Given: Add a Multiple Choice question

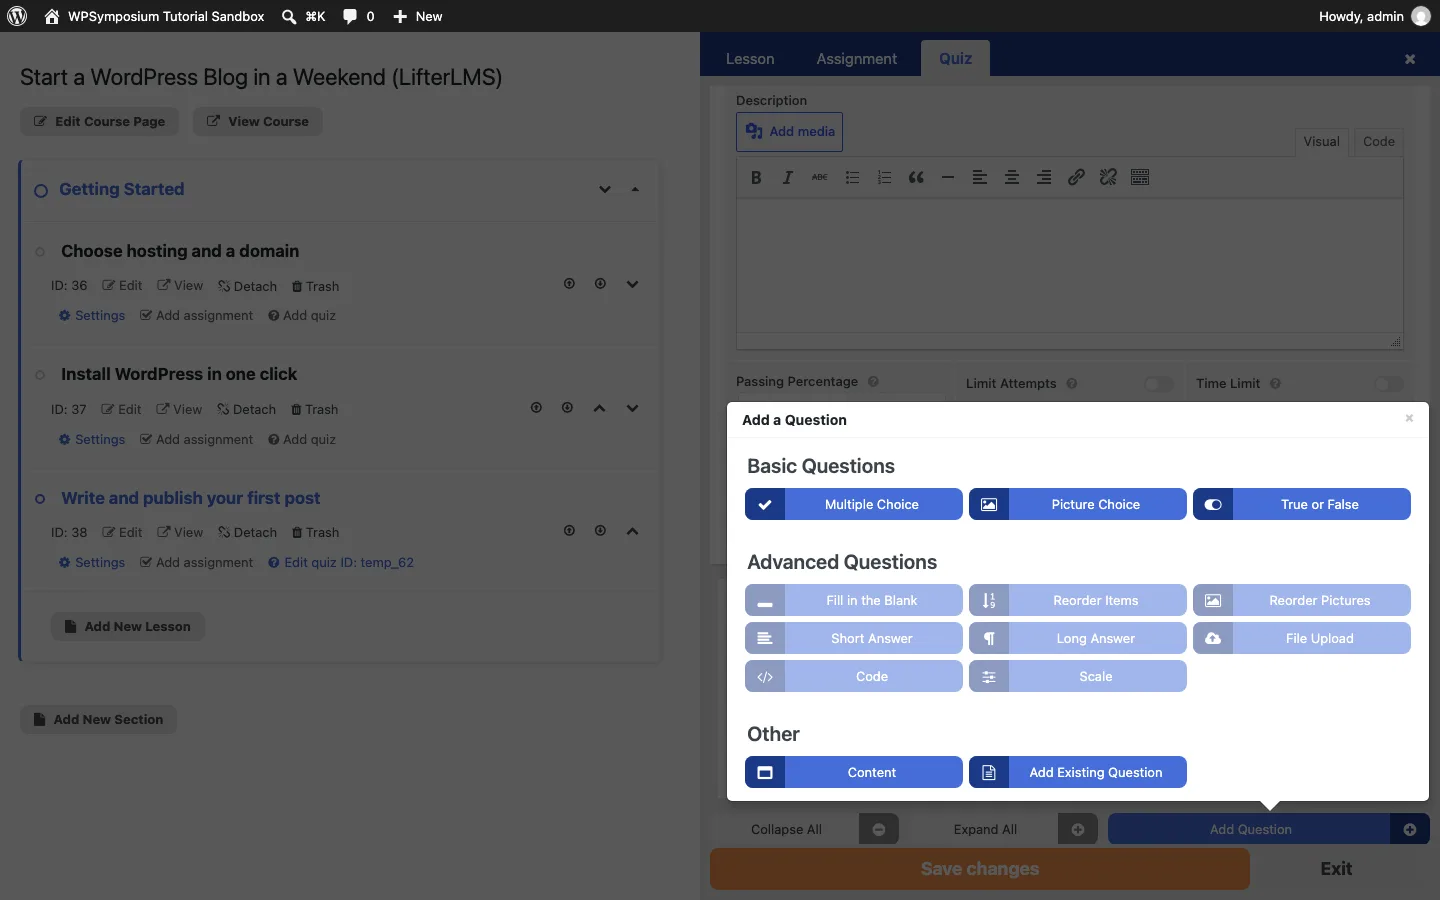Looking at the screenshot, I should (854, 504).
